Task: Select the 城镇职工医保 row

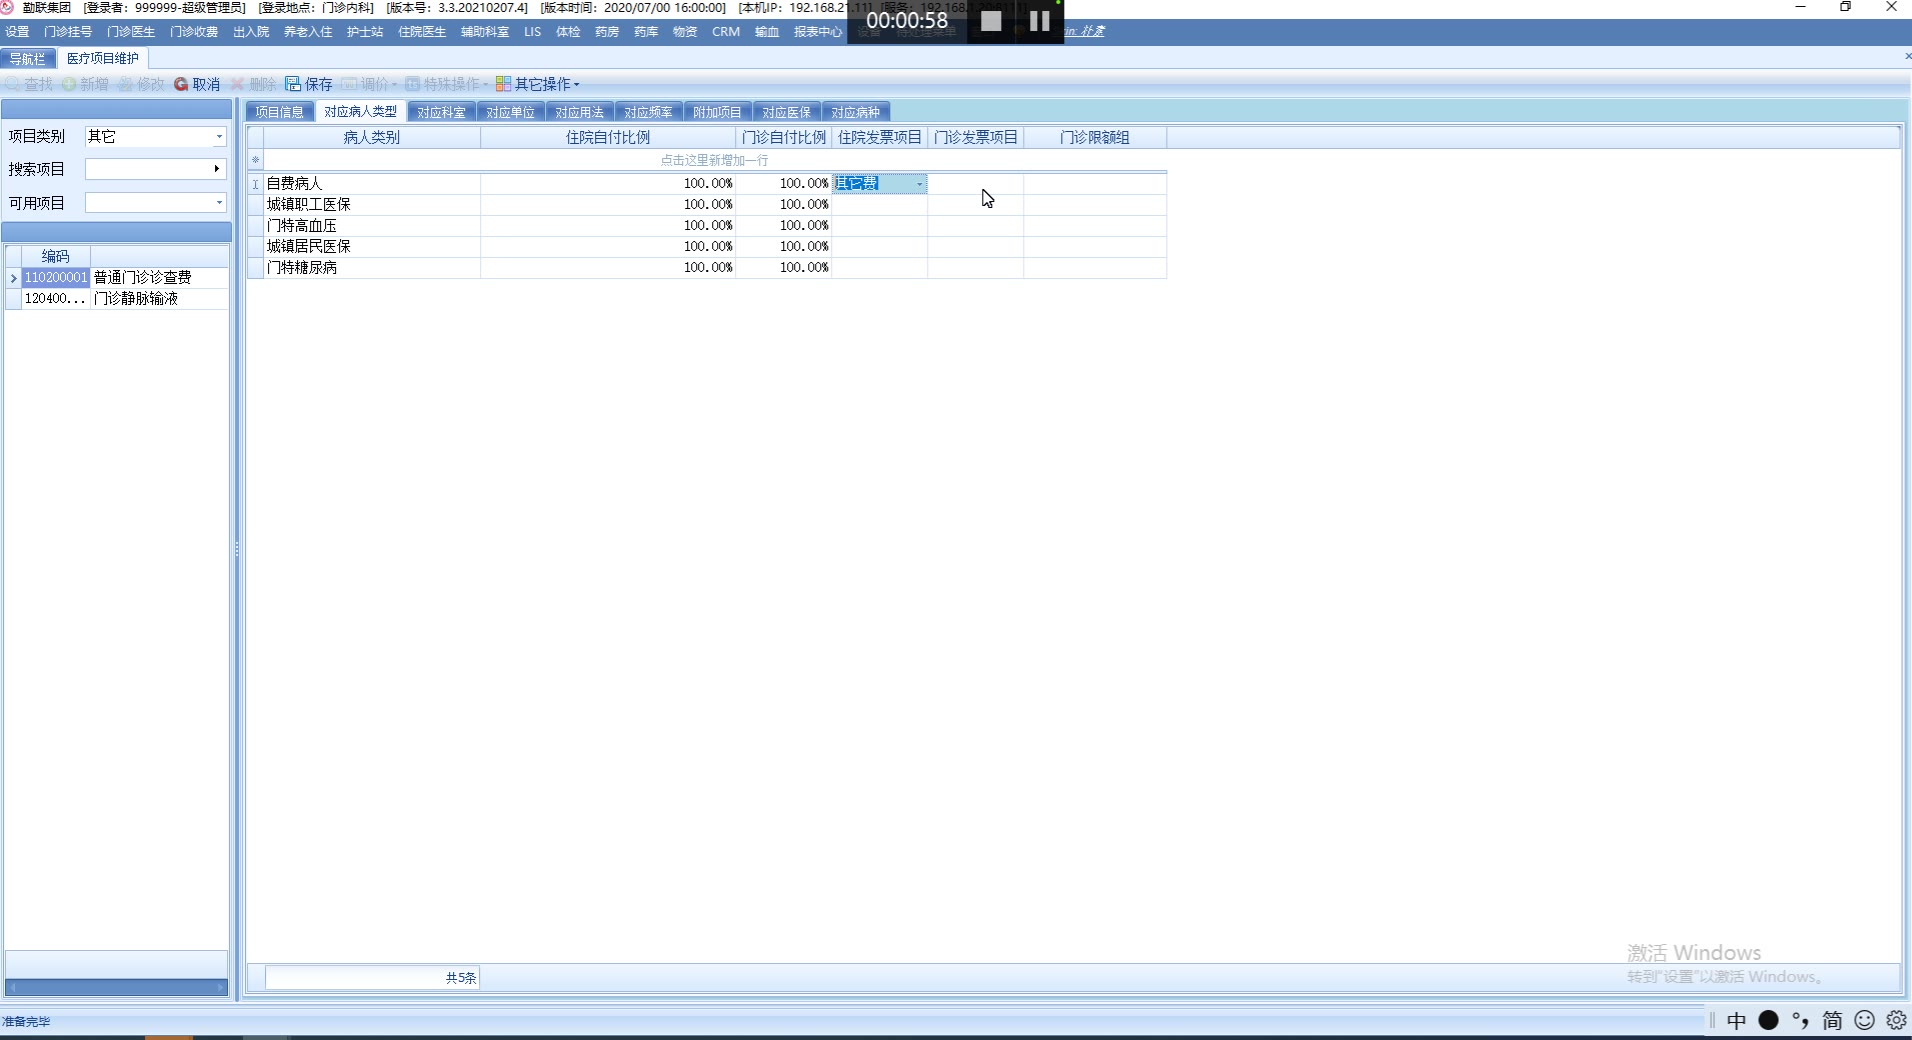Action: pos(706,205)
